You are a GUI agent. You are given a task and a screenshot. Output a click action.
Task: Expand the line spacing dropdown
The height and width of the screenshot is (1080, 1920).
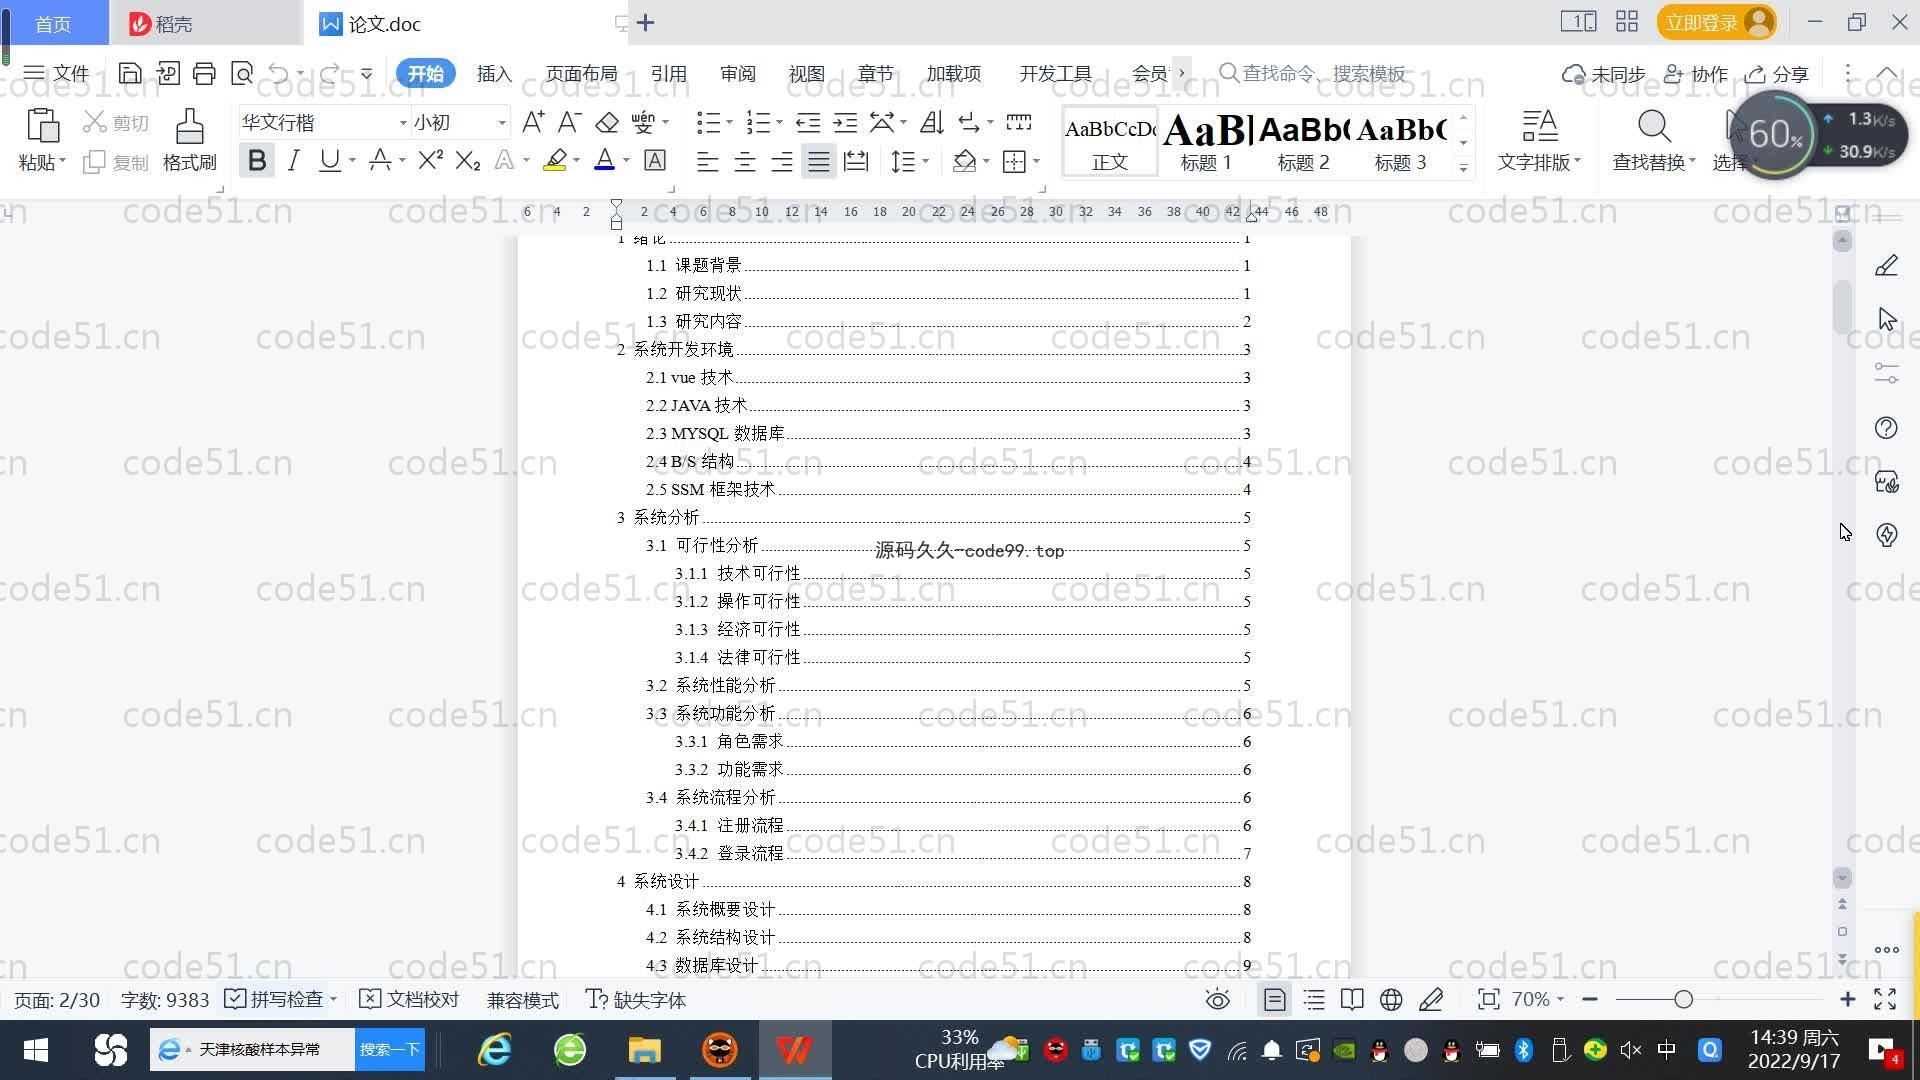(x=925, y=161)
